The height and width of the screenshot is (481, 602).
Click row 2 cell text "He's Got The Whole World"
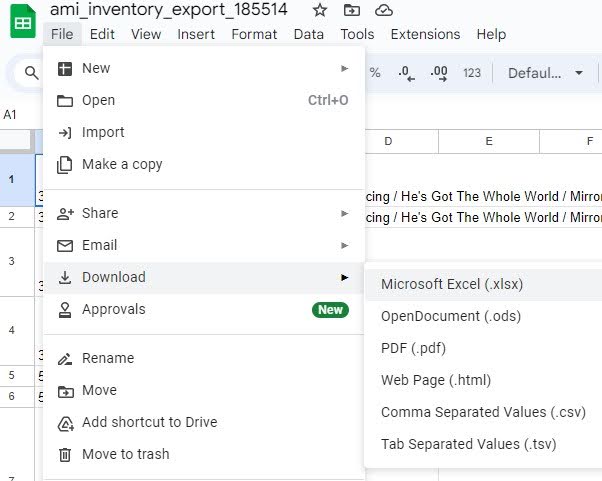coord(480,217)
